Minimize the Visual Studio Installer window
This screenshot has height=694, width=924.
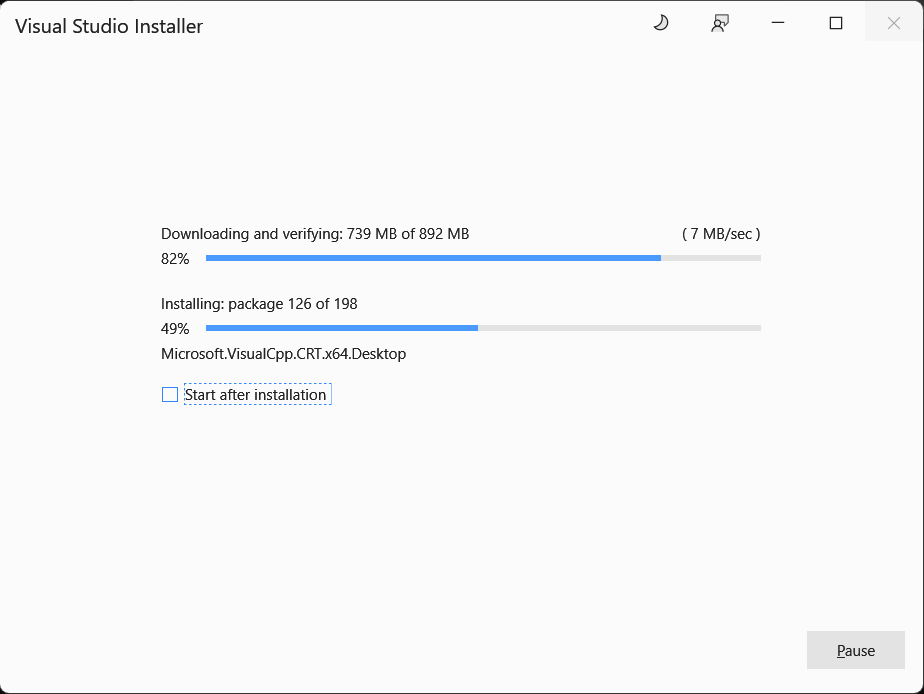point(777,24)
